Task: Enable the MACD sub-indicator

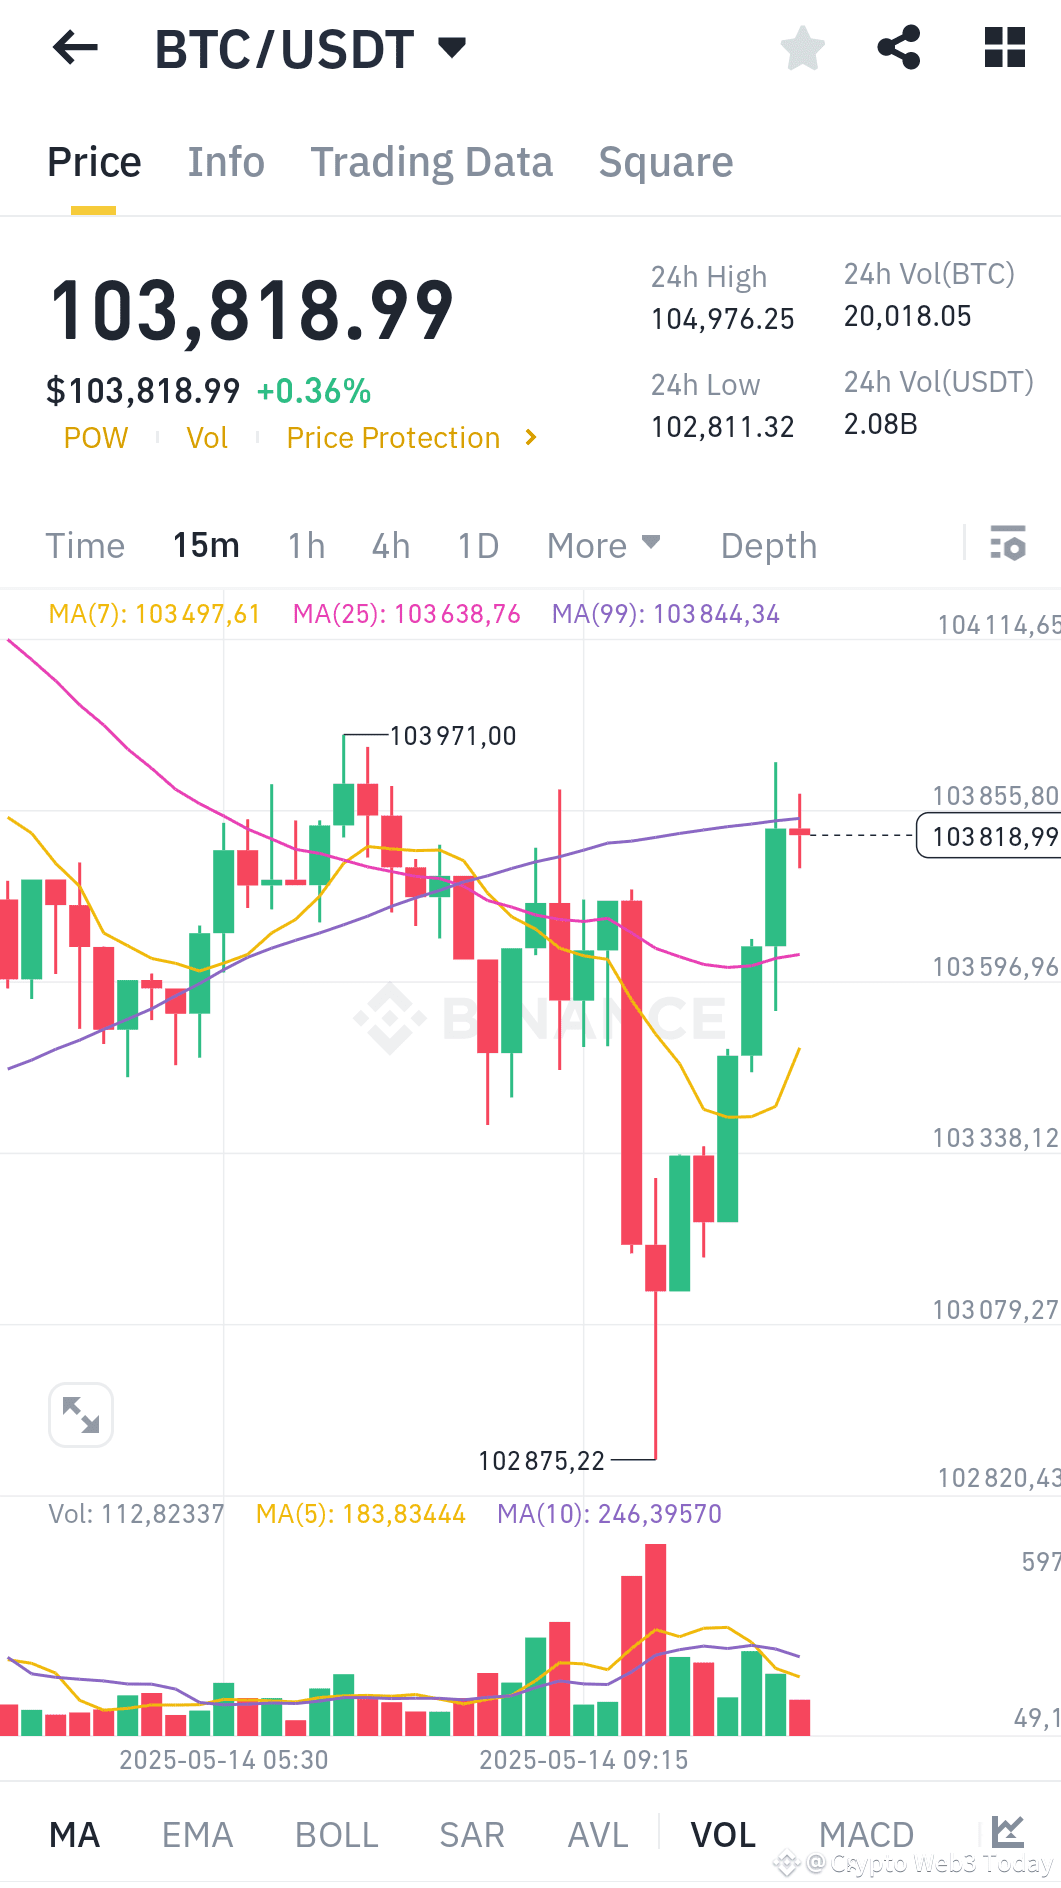Action: pos(866,1834)
